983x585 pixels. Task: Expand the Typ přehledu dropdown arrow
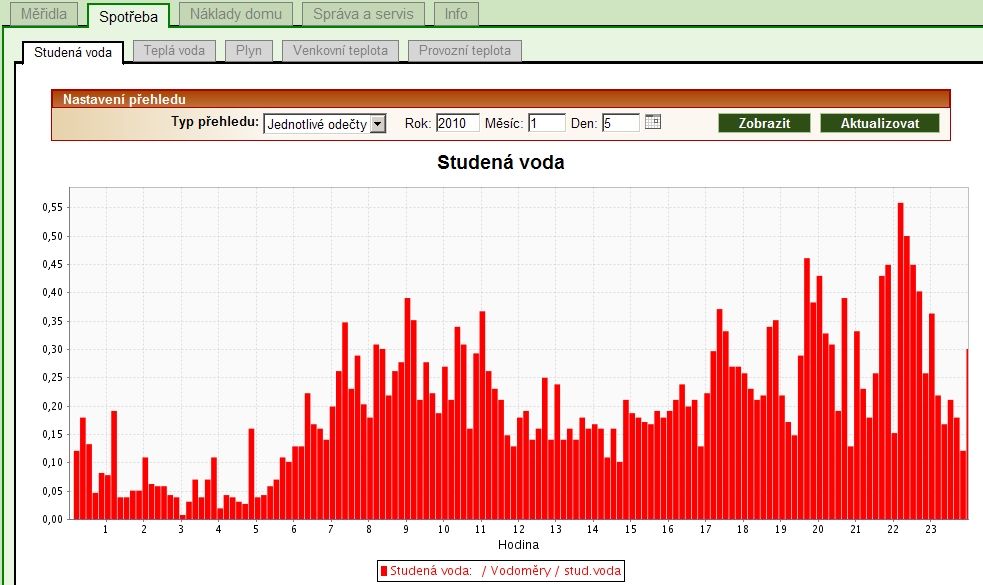[377, 124]
